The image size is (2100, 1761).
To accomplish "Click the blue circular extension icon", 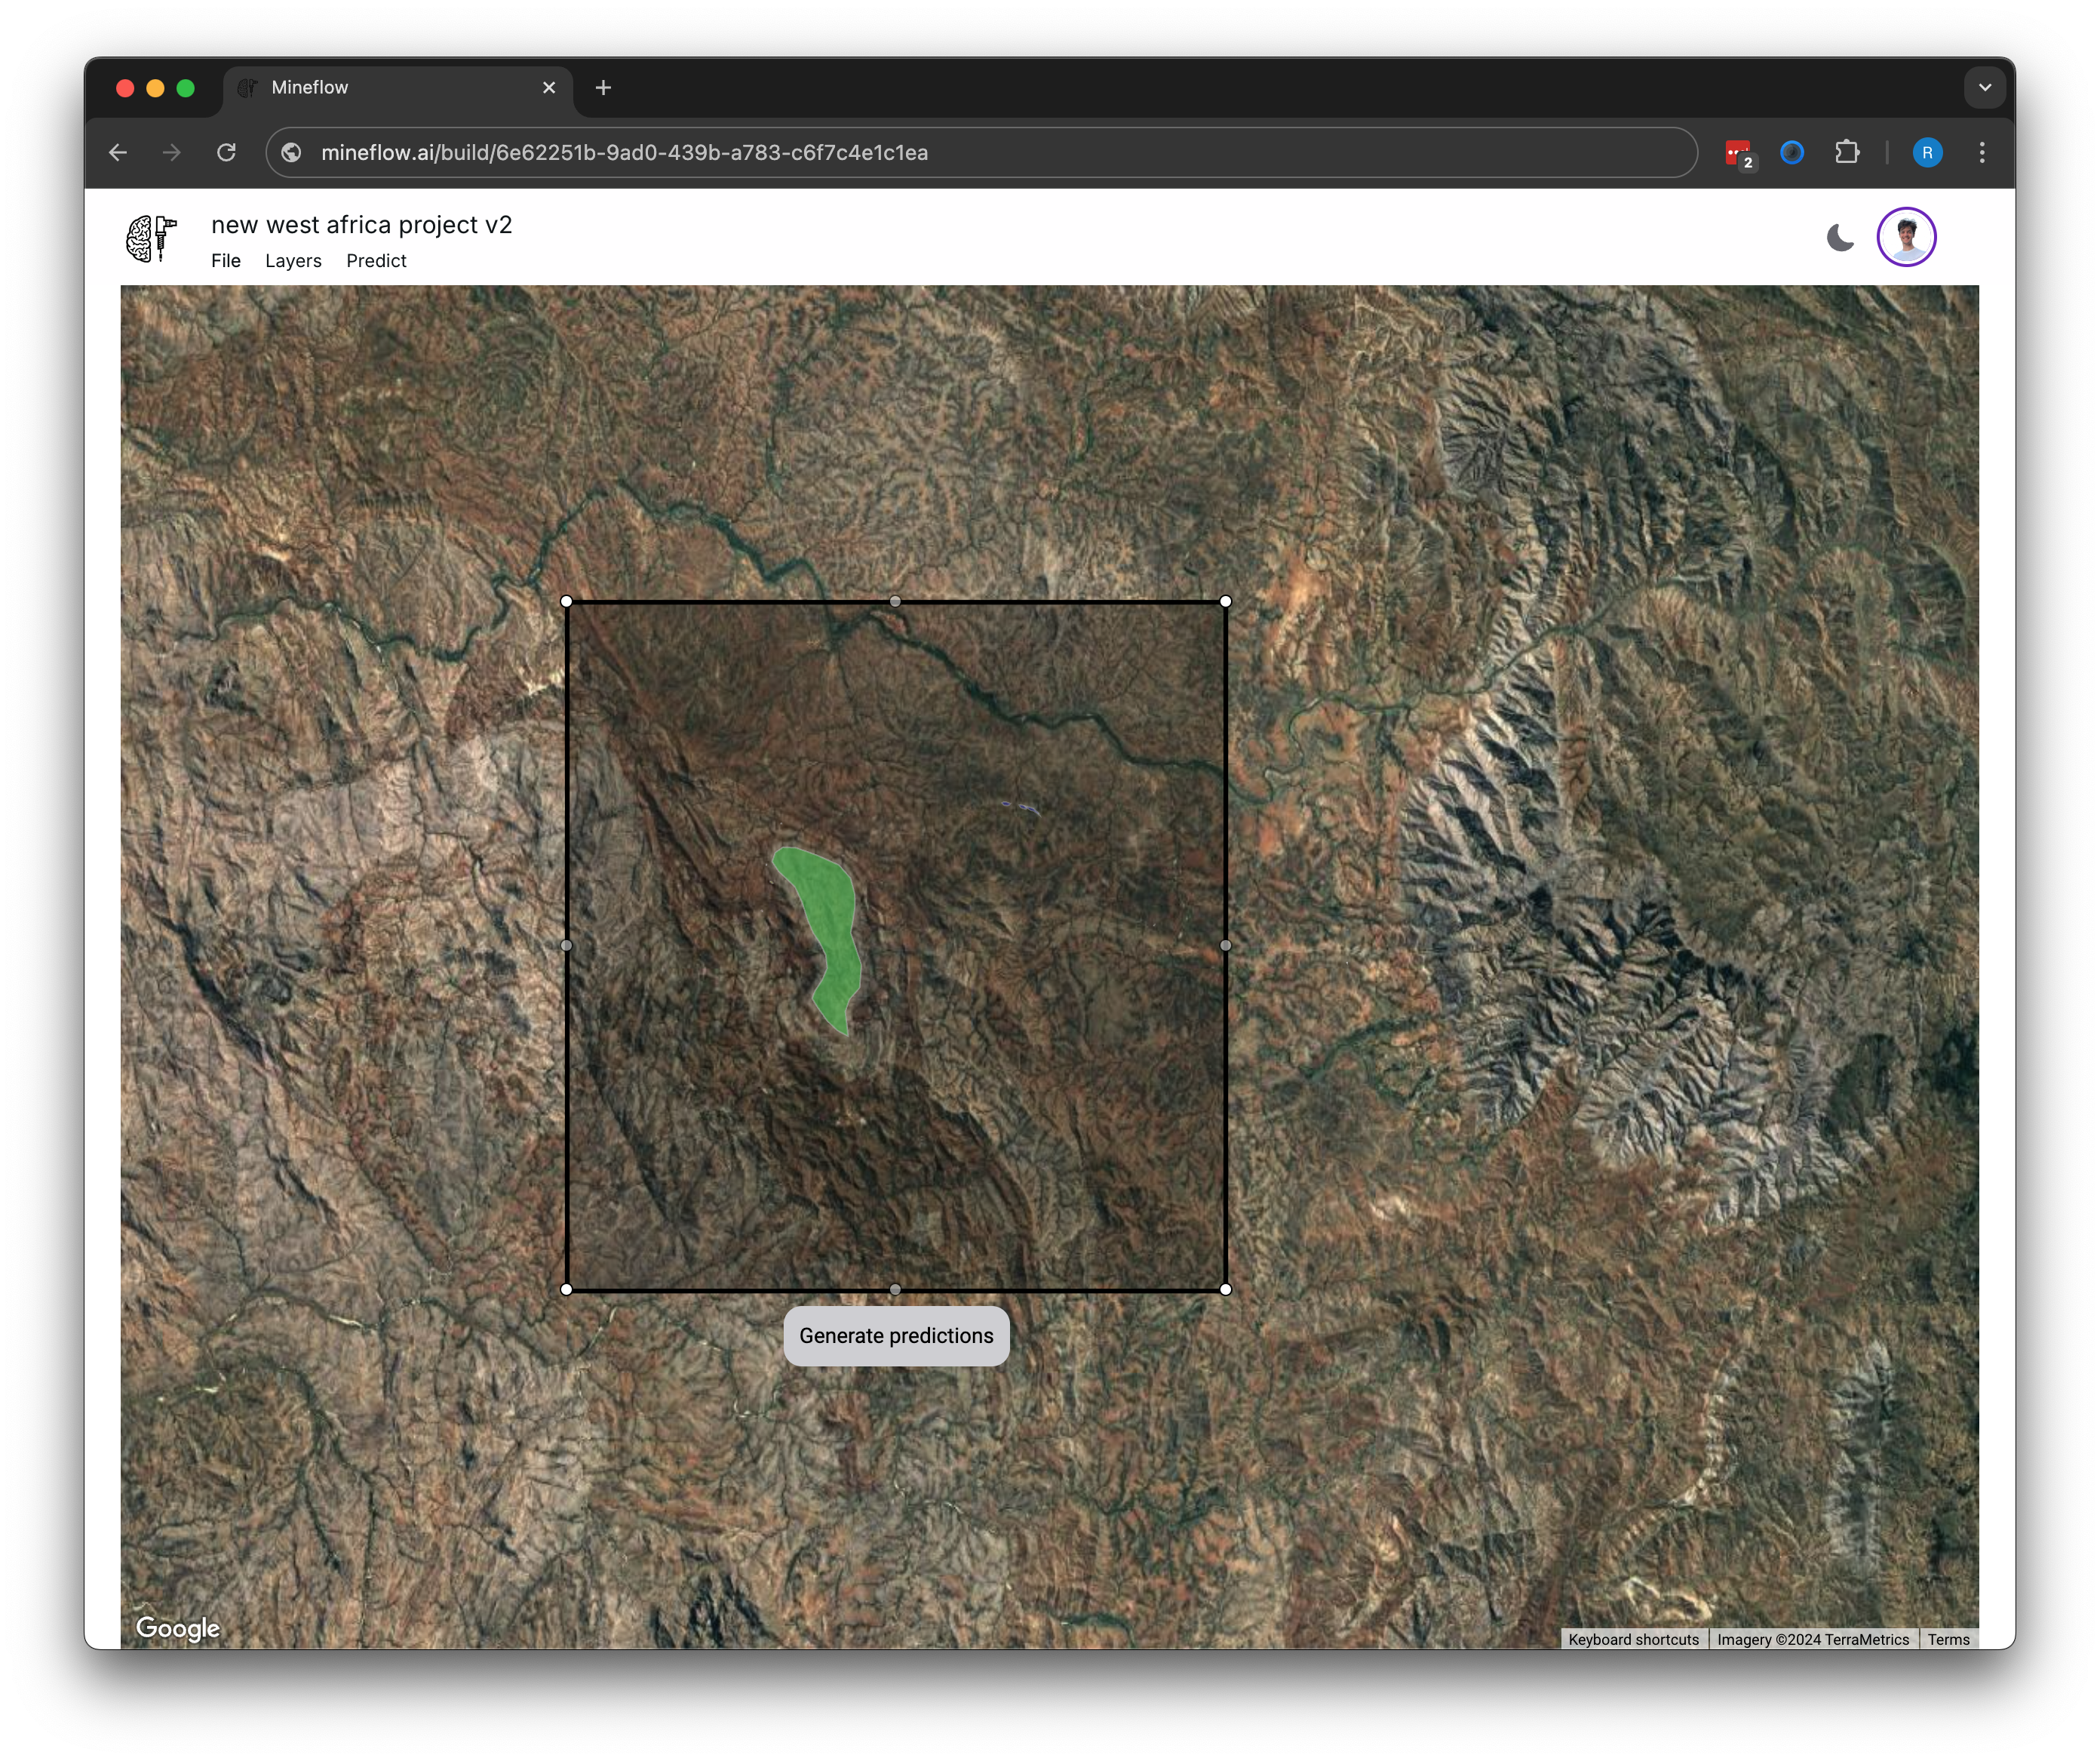I will (x=1792, y=152).
